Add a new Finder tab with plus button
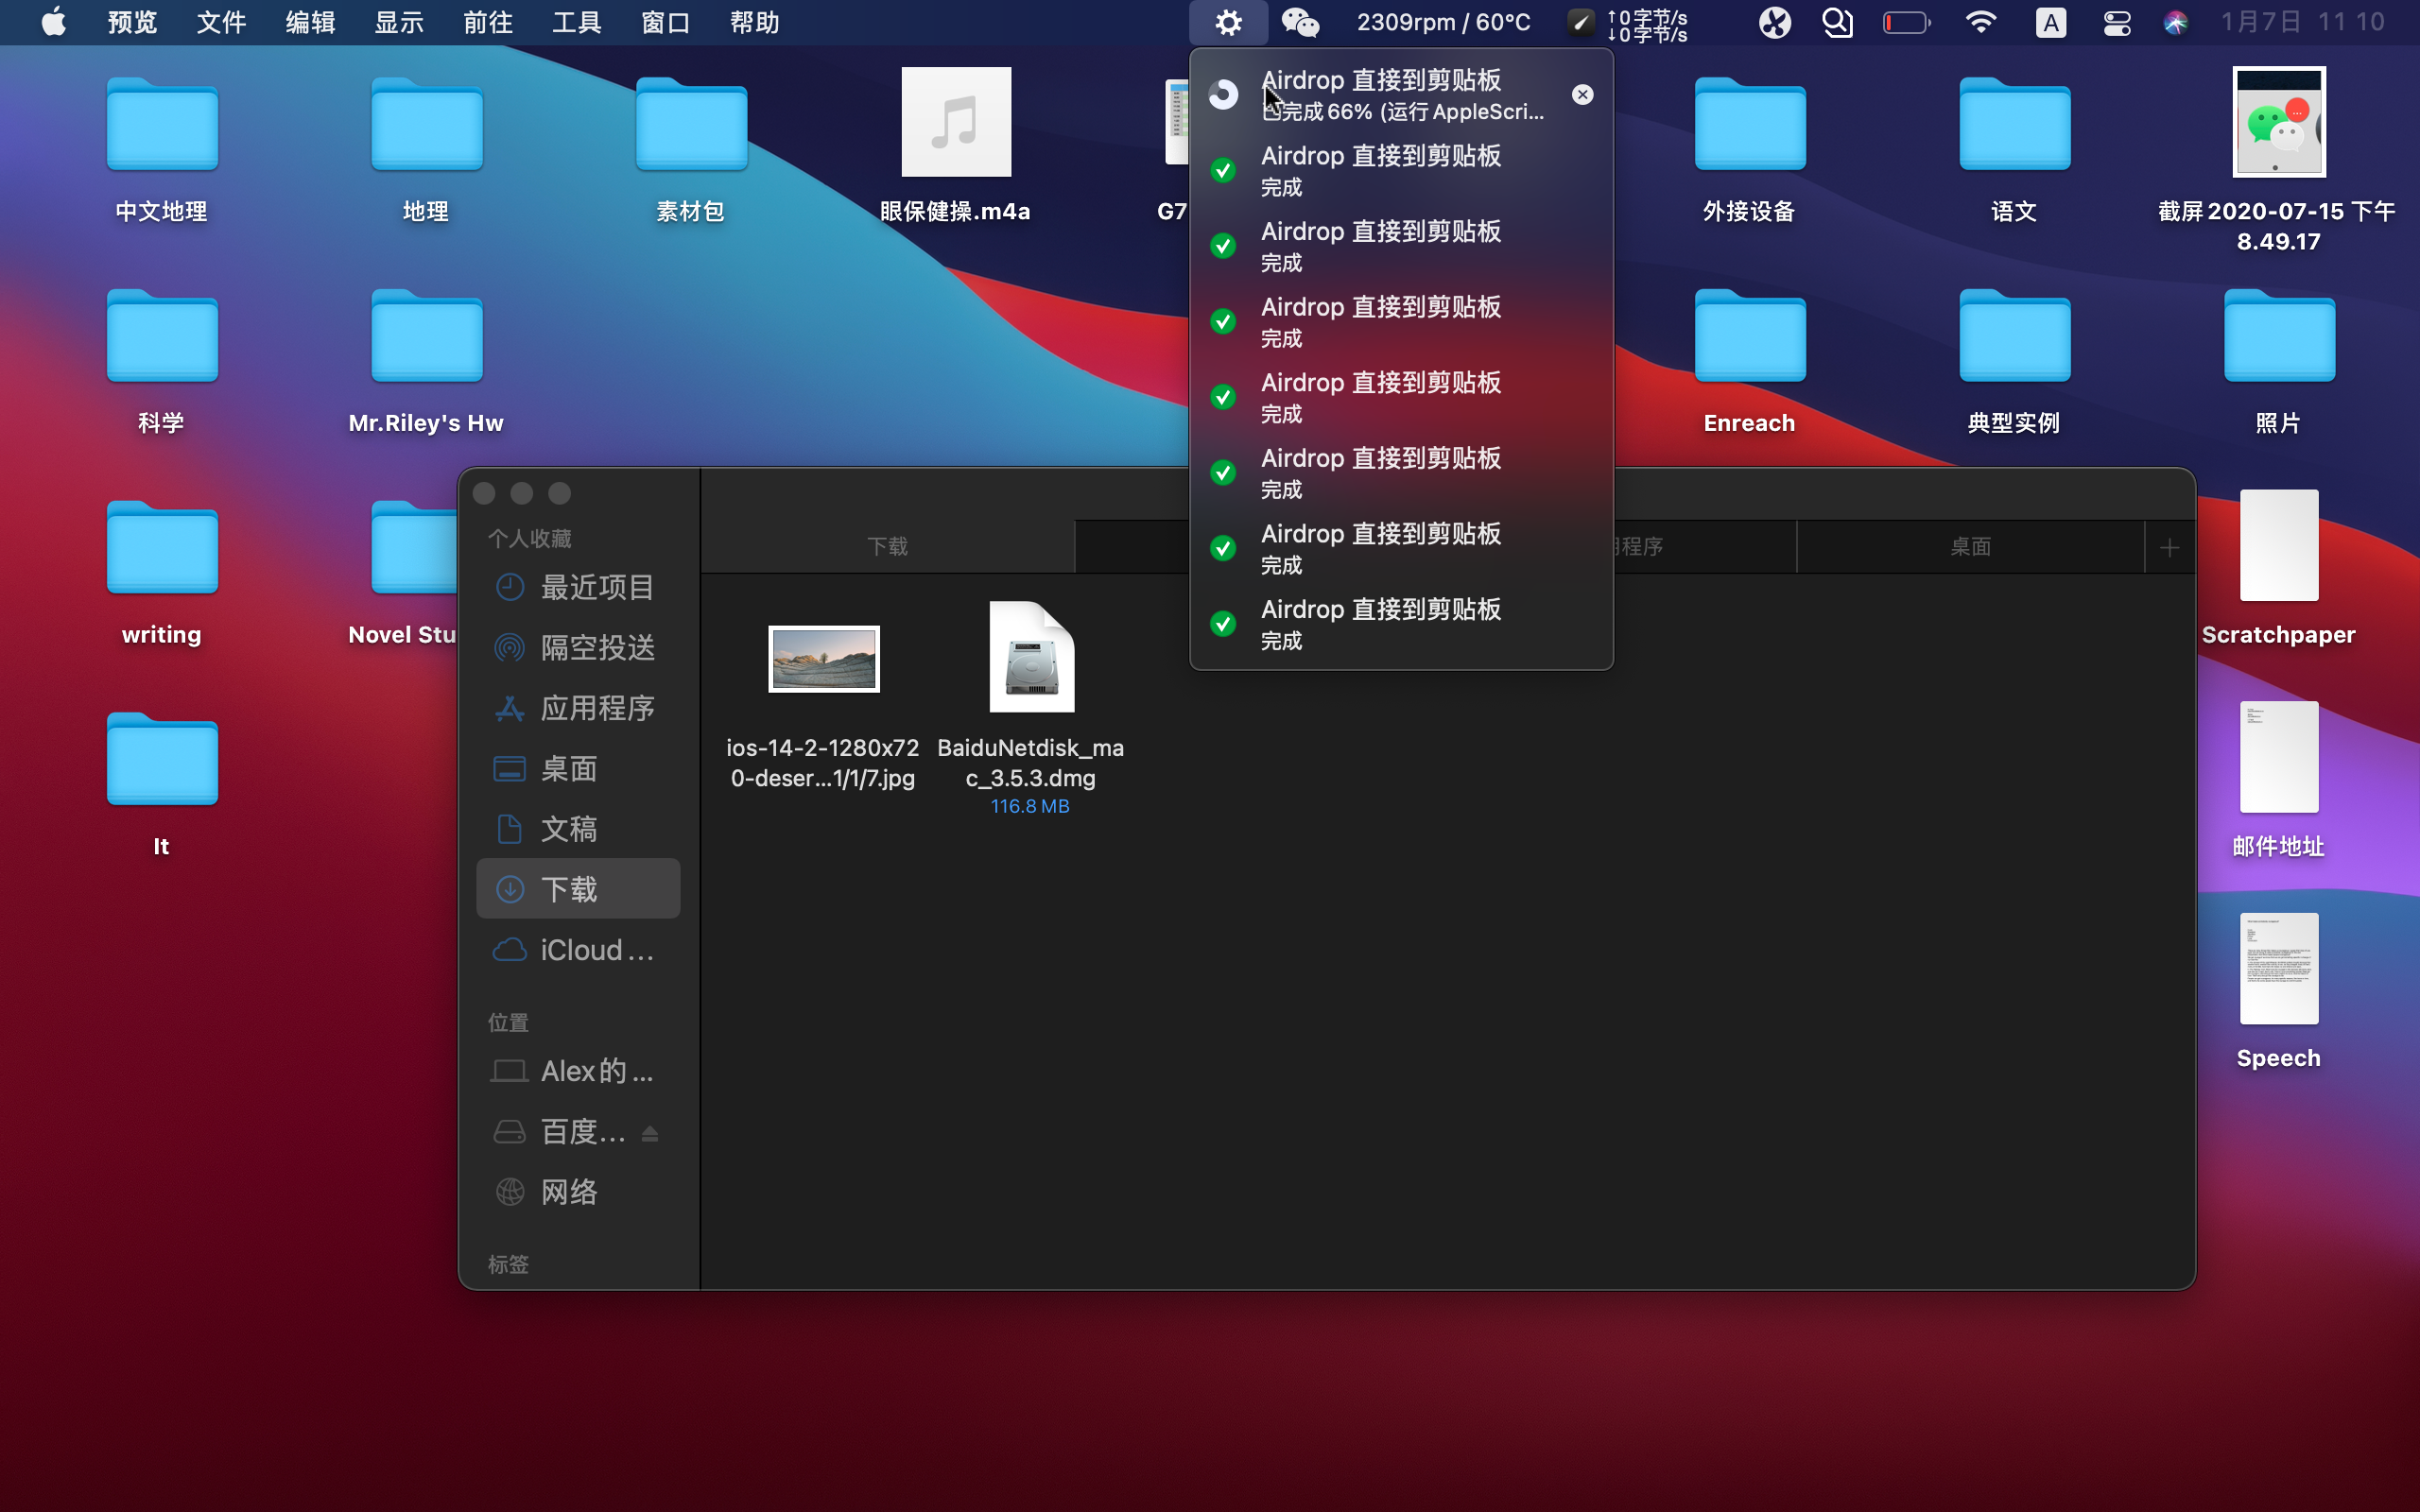The height and width of the screenshot is (1512, 2420). (2169, 547)
